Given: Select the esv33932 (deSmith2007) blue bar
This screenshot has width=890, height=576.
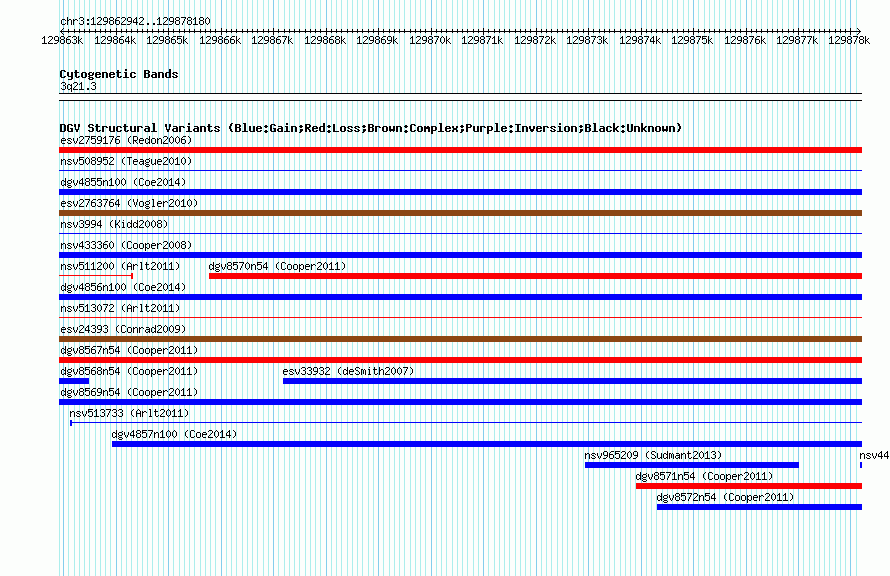Looking at the screenshot, I should [x=572, y=381].
